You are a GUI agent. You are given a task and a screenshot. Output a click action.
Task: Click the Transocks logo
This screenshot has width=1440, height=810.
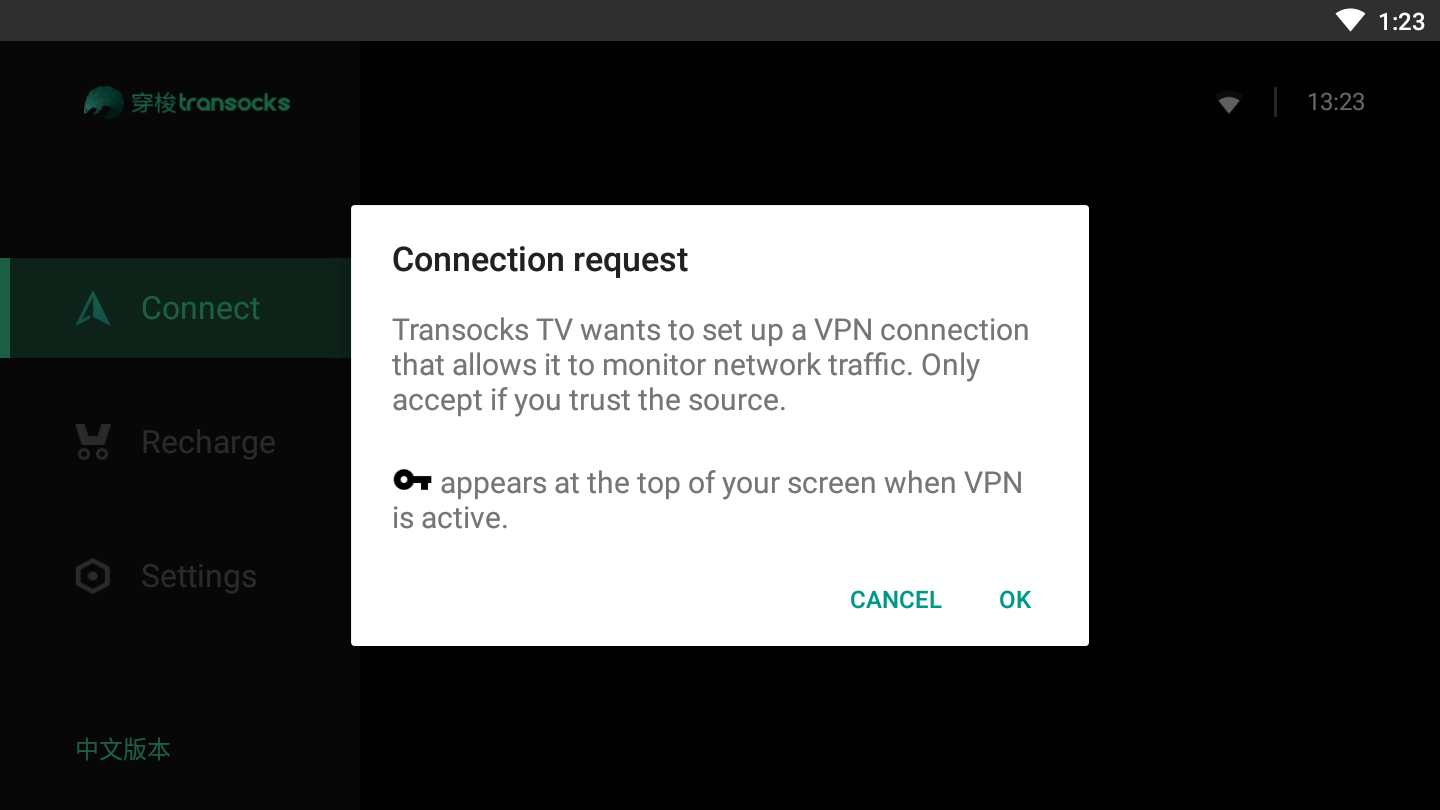click(105, 102)
